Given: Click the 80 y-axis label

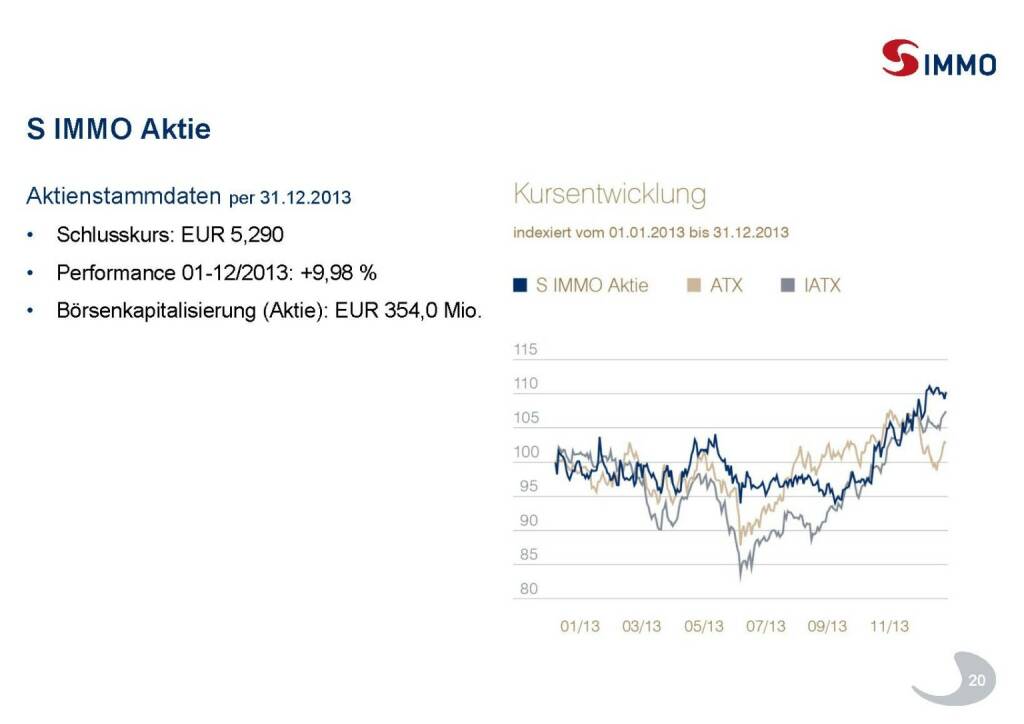Looking at the screenshot, I should [528, 589].
